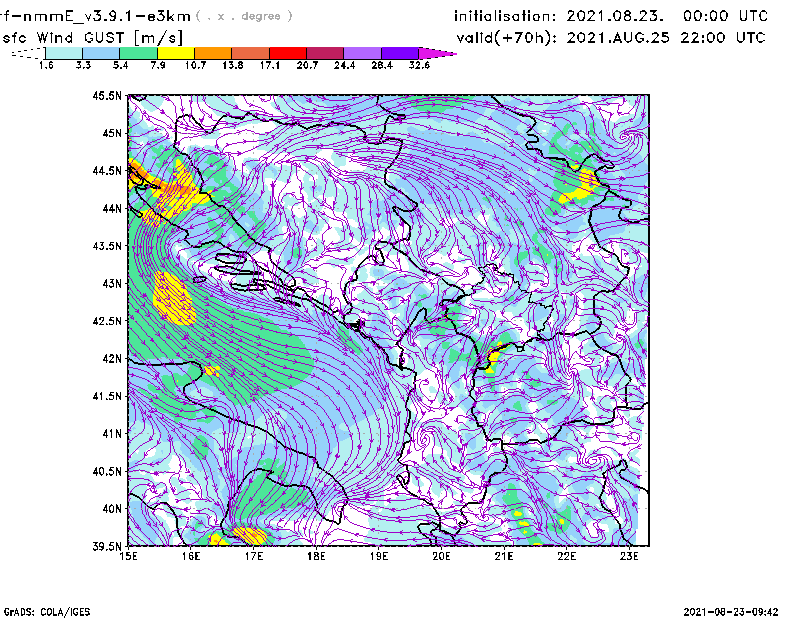800x618 pixels.
Task: Click the 40N latitude label
Action: click(x=112, y=509)
